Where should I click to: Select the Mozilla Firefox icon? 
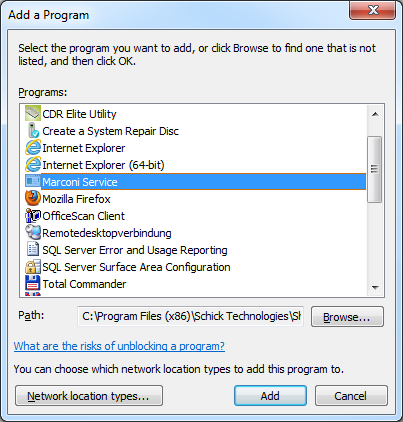(x=33, y=198)
